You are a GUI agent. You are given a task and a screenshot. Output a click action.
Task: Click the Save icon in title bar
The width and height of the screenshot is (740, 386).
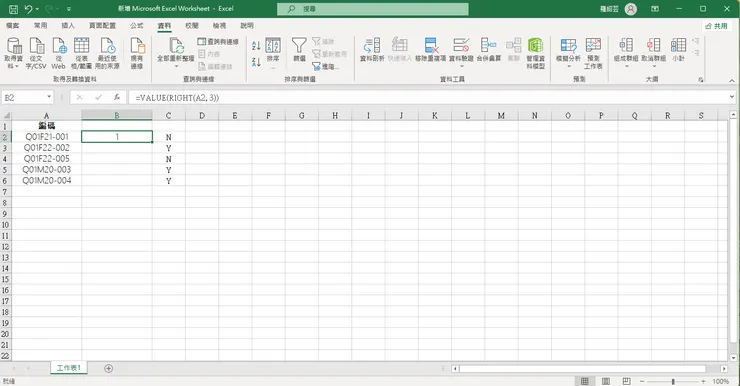pos(13,8)
